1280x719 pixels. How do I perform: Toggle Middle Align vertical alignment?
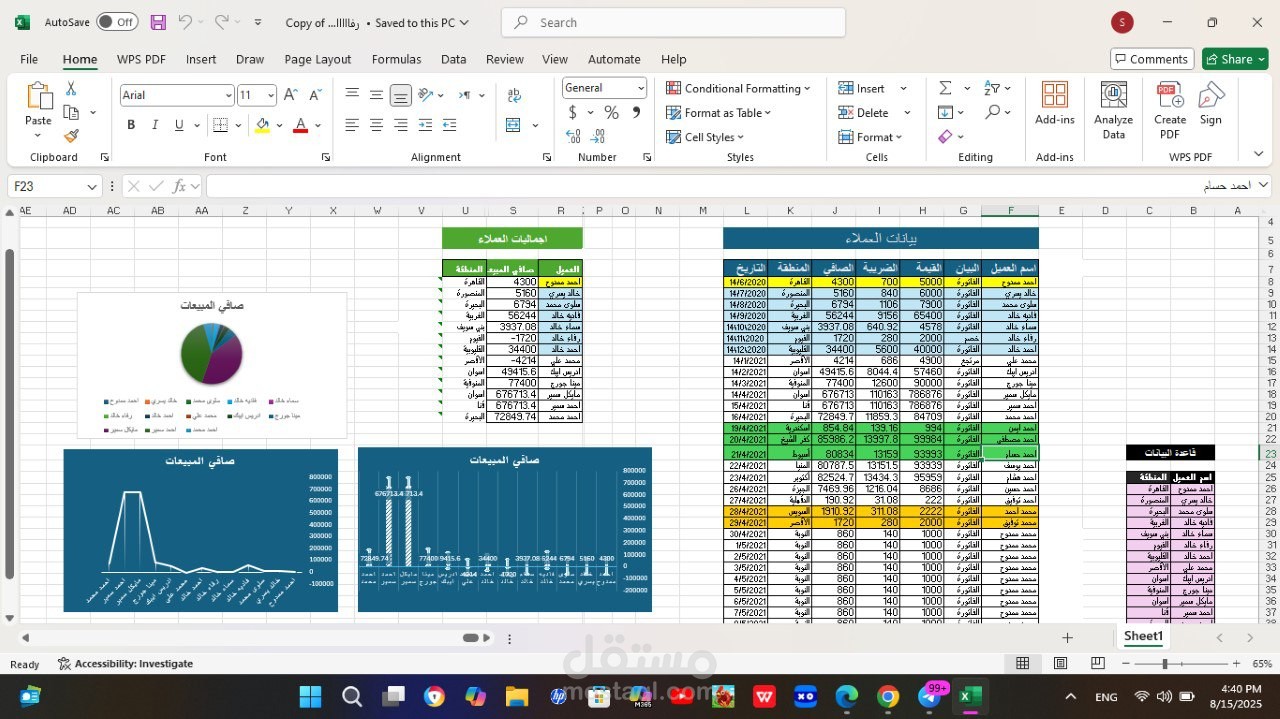click(376, 95)
